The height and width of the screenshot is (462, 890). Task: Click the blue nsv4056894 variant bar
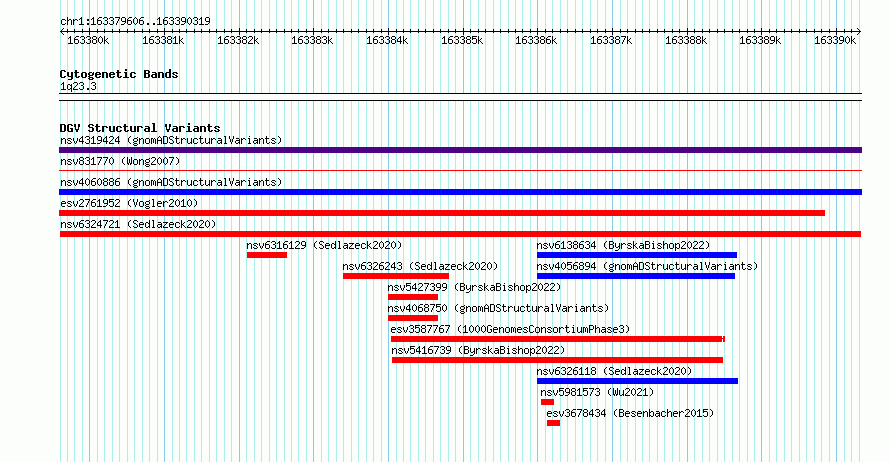pos(636,276)
